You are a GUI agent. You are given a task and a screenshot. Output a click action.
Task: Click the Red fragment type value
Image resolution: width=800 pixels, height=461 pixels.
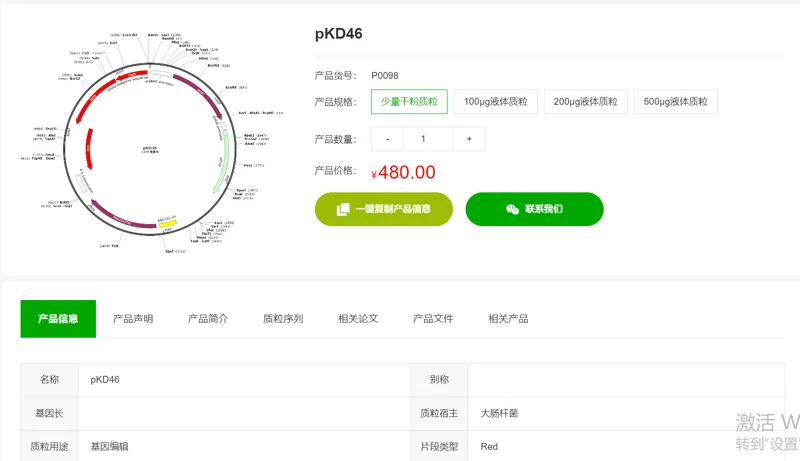pos(489,447)
